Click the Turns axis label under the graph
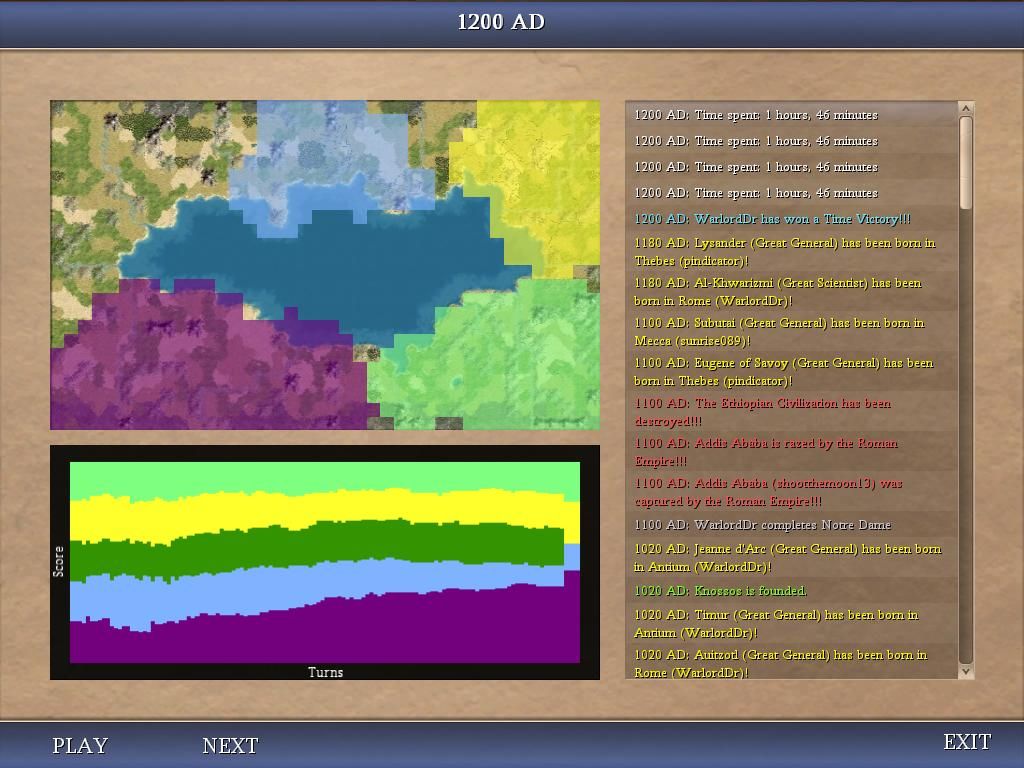The width and height of the screenshot is (1024, 768). (x=324, y=672)
